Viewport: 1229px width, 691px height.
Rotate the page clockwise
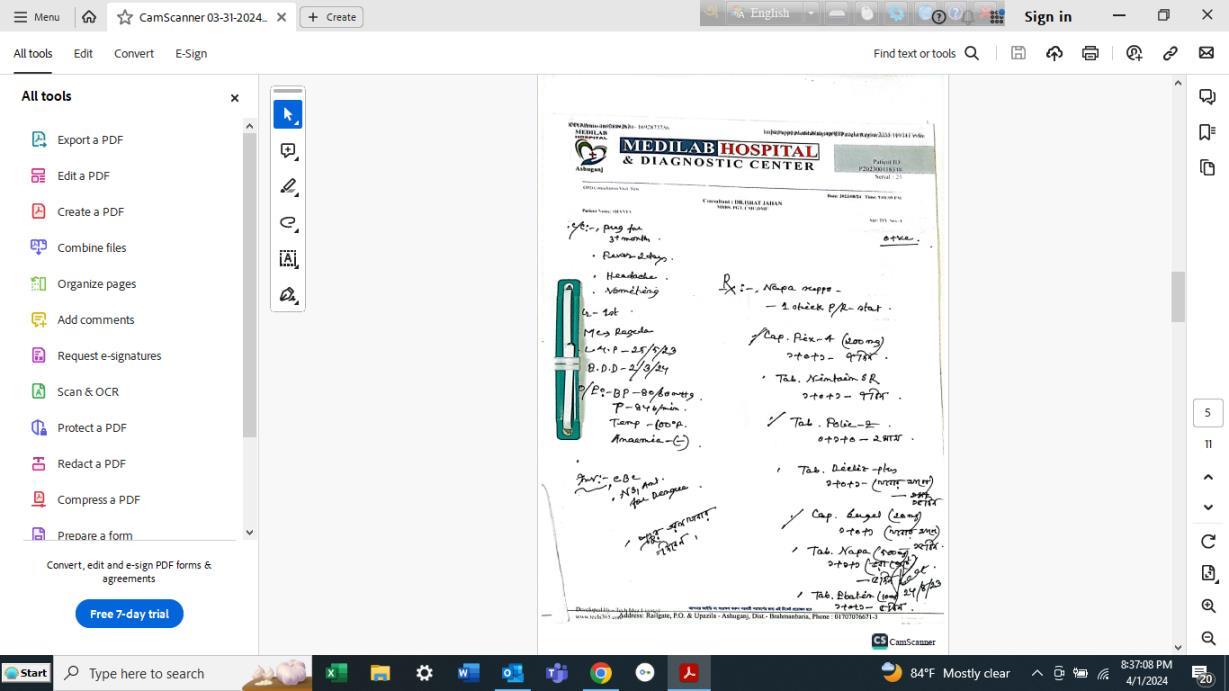tap(1208, 541)
